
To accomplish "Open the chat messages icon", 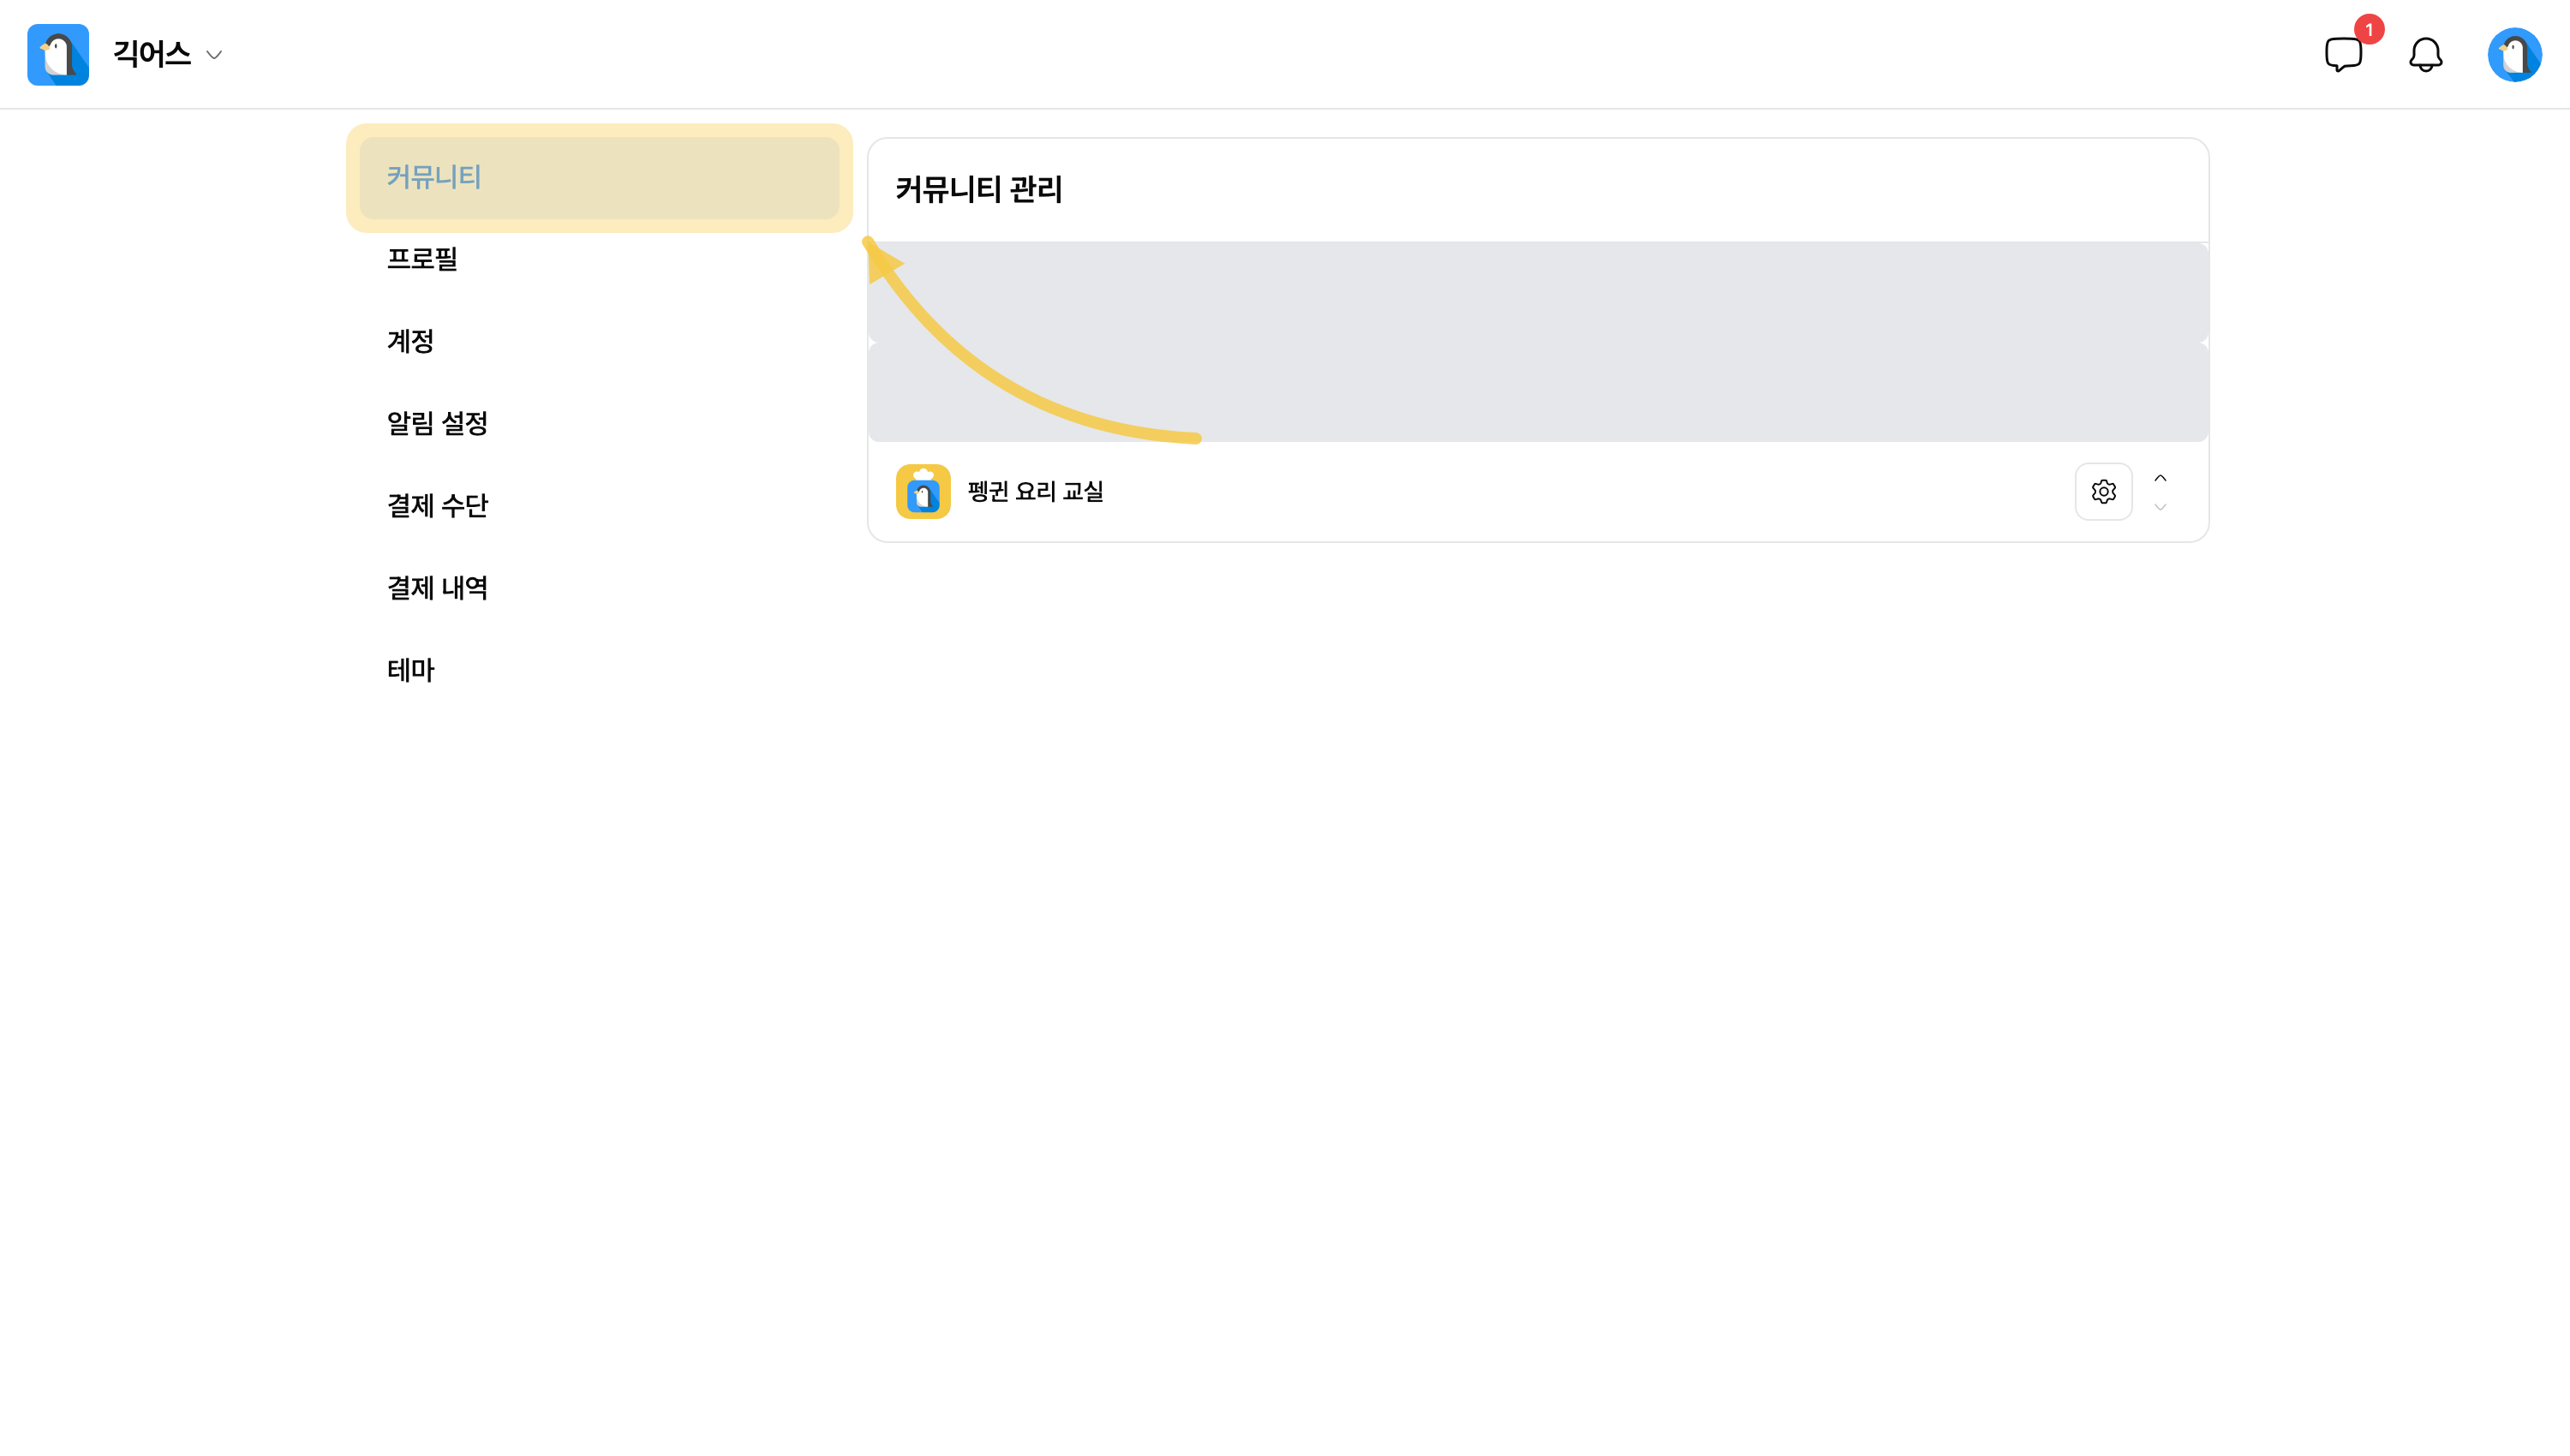I will tap(2342, 54).
